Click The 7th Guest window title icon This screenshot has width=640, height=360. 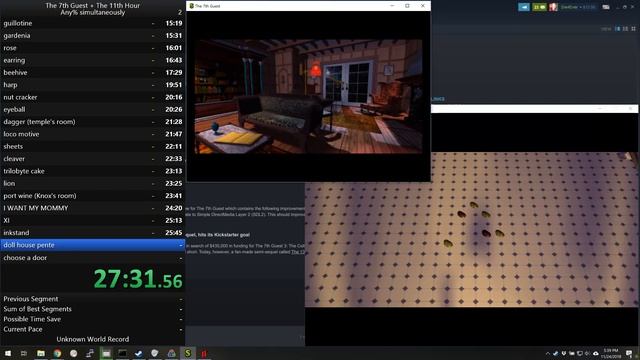pyautogui.click(x=191, y=6)
